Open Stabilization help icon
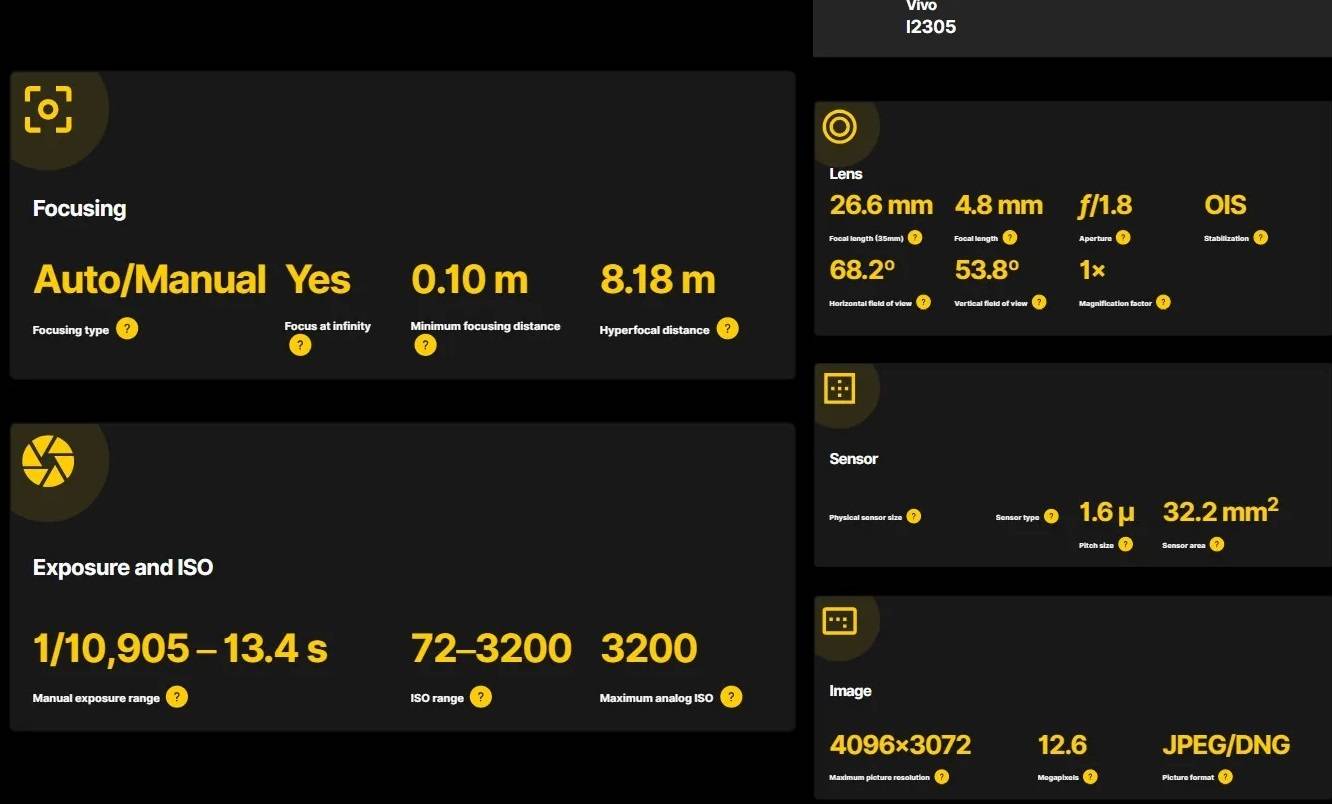 coord(1260,238)
